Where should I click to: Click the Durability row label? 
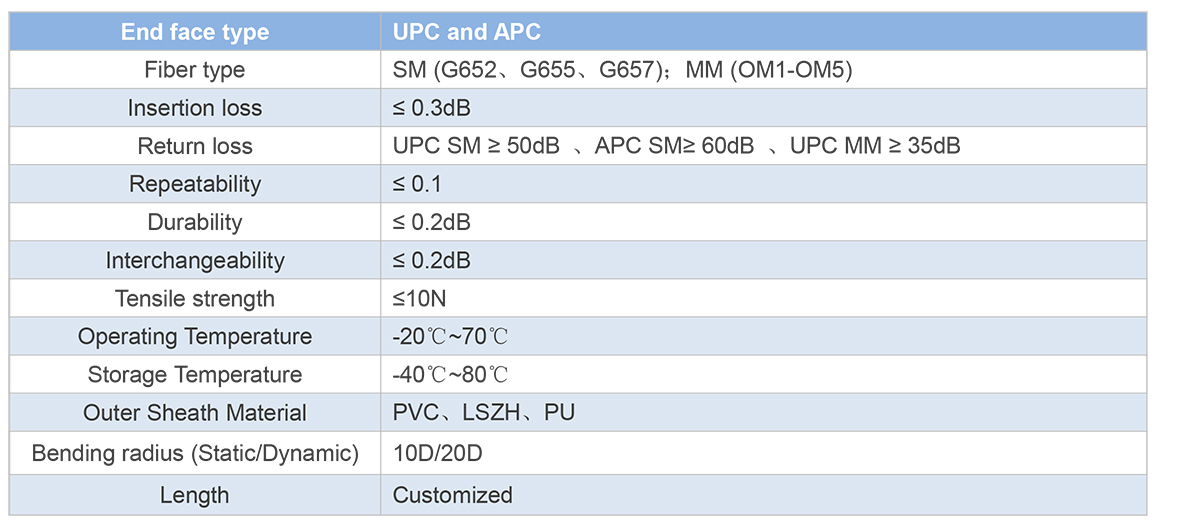click(195, 222)
